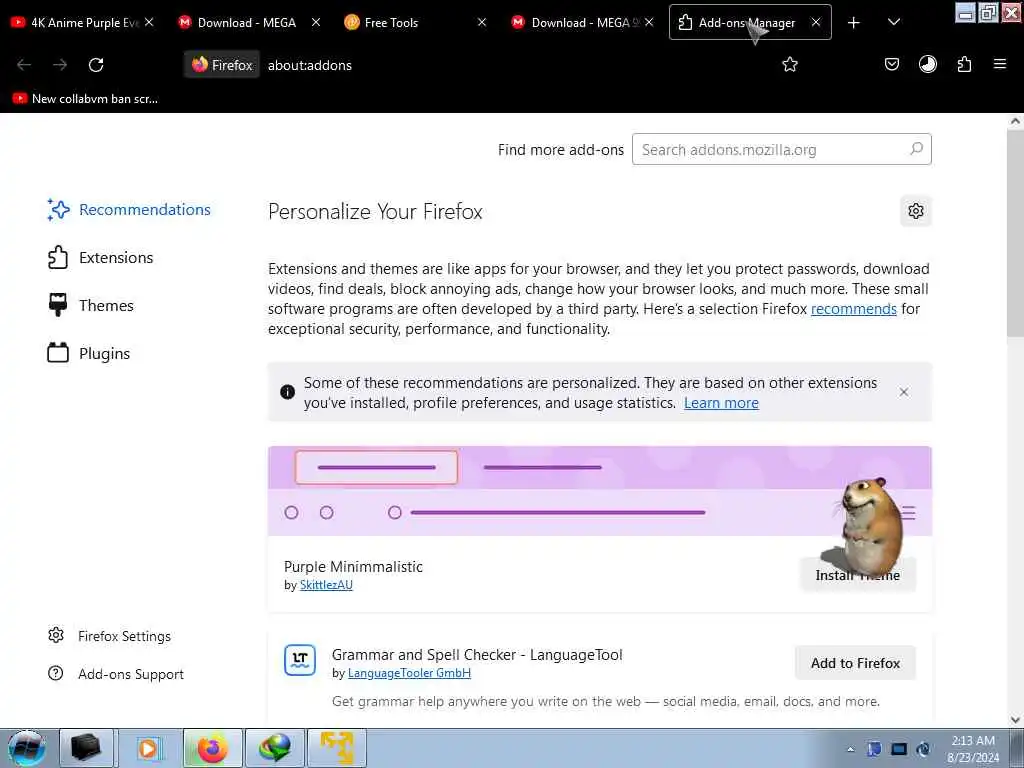Click the magnifier icon in add-ons search
Image resolution: width=1024 pixels, height=768 pixels.
916,149
